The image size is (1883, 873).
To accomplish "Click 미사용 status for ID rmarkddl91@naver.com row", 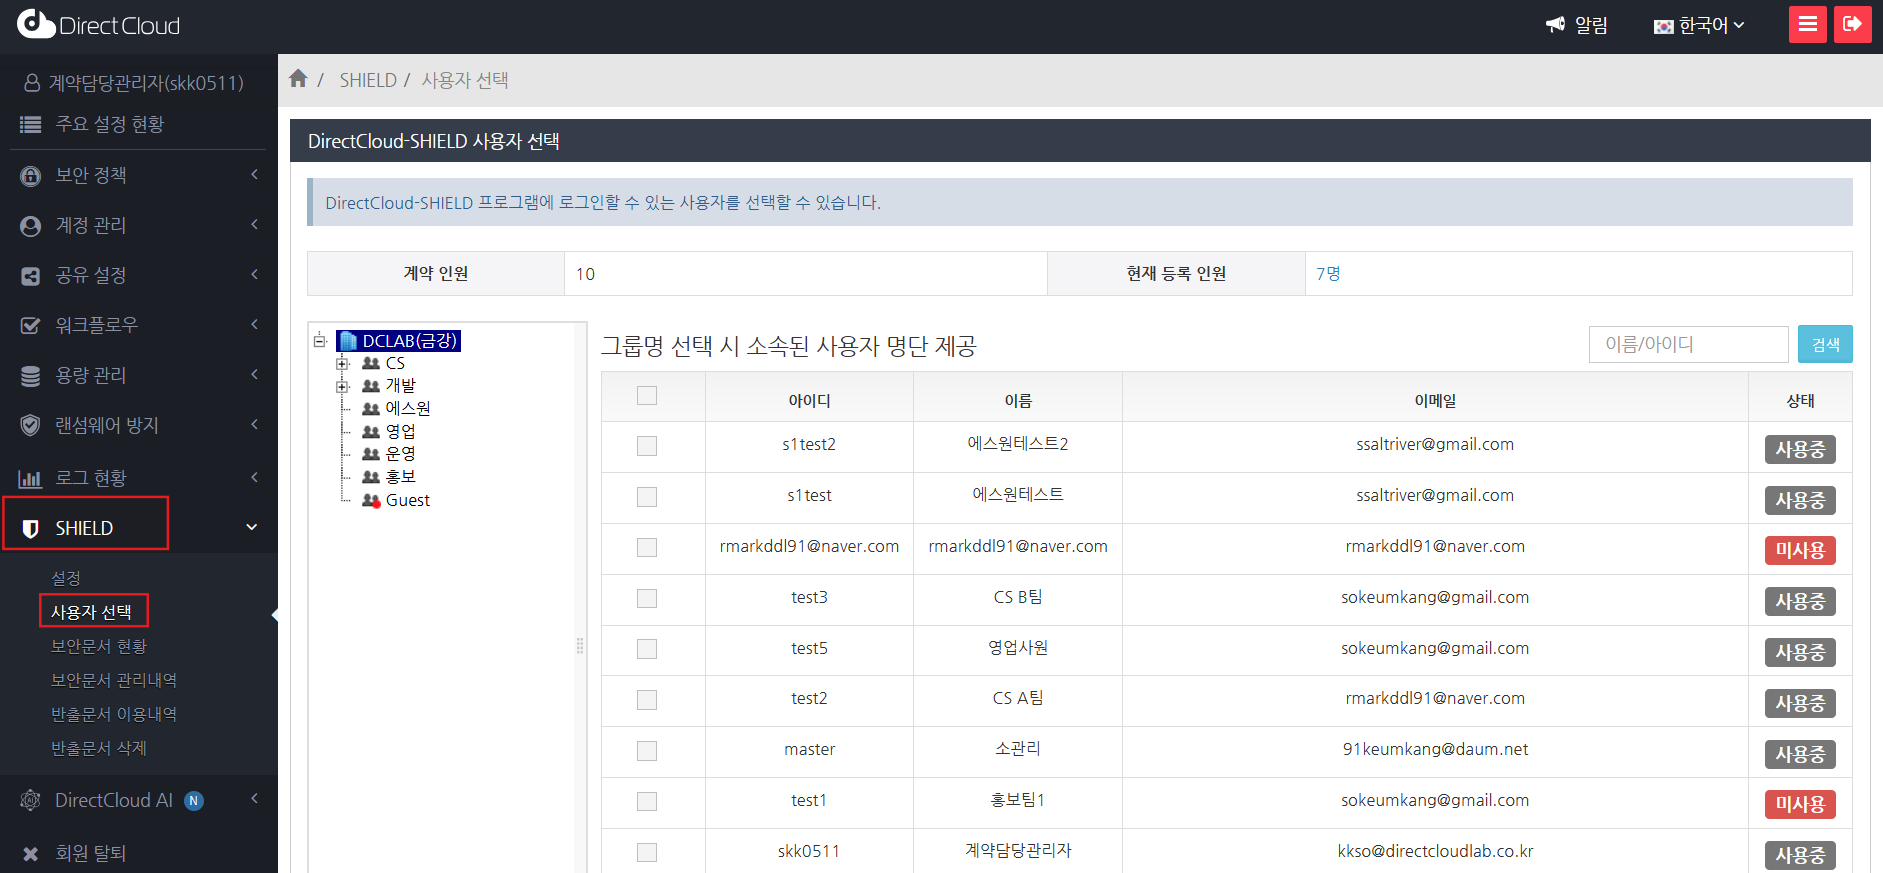I will tap(1800, 550).
